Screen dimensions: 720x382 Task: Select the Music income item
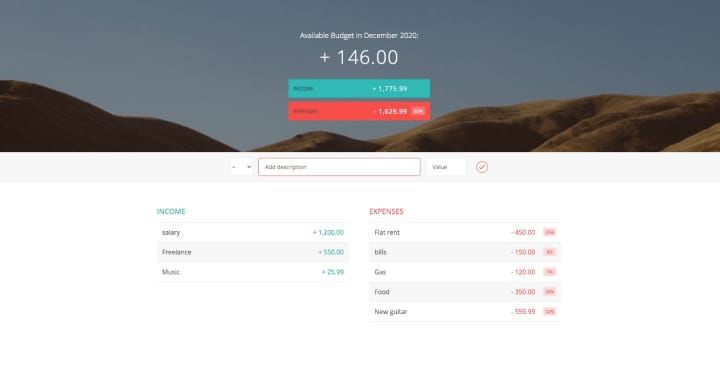253,272
